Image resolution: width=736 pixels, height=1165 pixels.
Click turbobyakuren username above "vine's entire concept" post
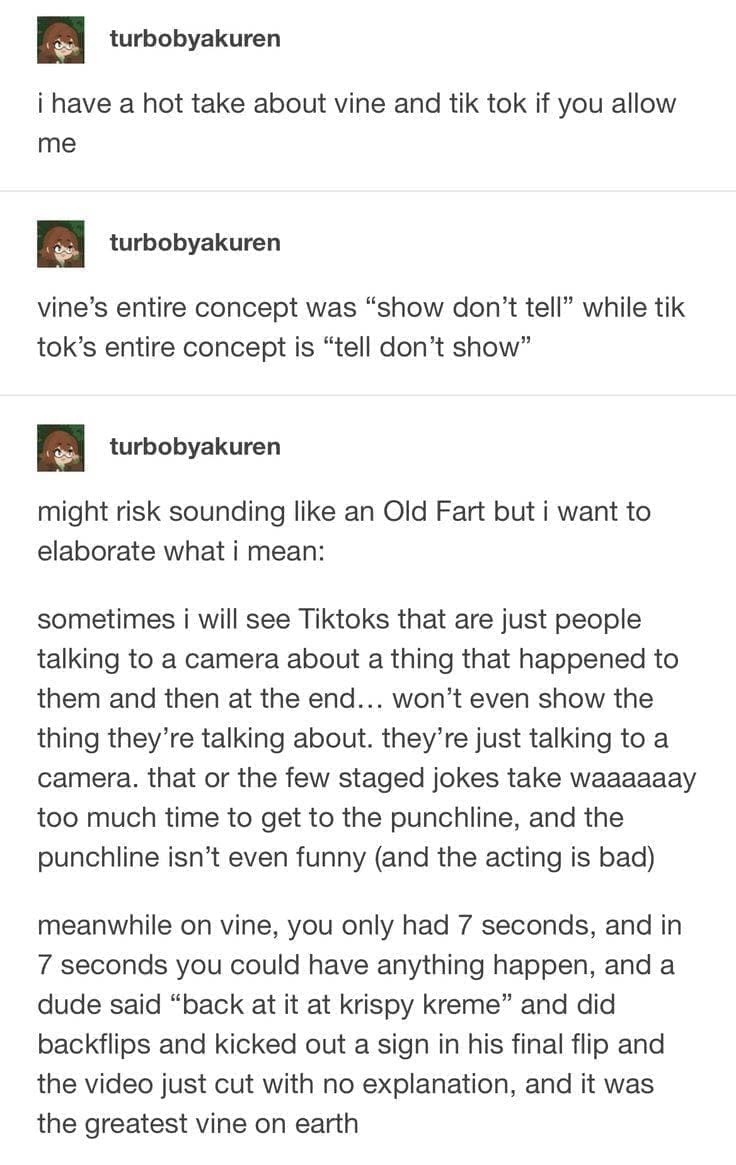194,242
